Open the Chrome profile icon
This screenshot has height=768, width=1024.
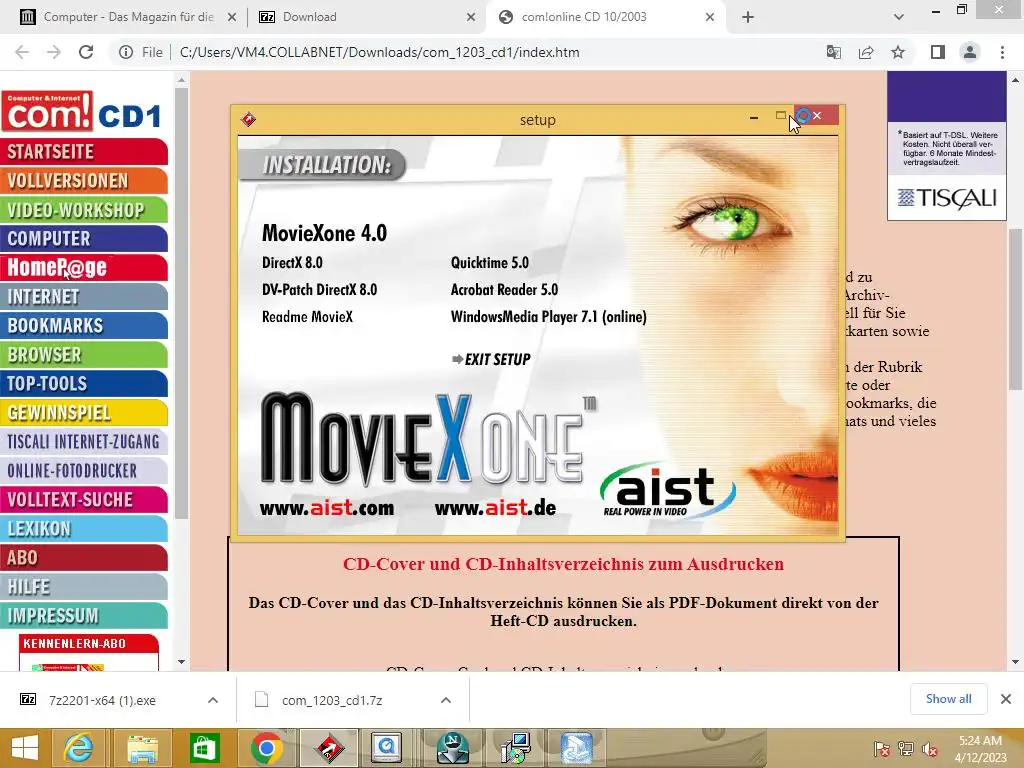tap(970, 52)
